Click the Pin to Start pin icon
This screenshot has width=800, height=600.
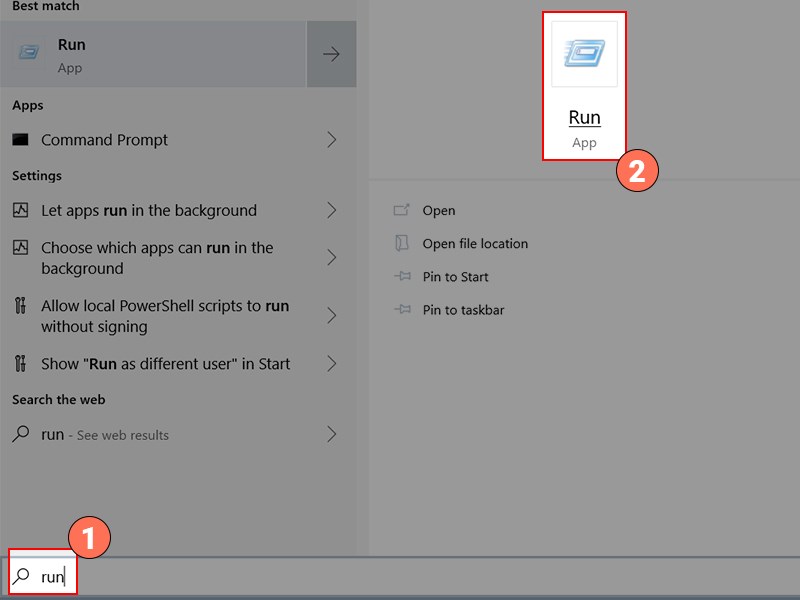402,277
